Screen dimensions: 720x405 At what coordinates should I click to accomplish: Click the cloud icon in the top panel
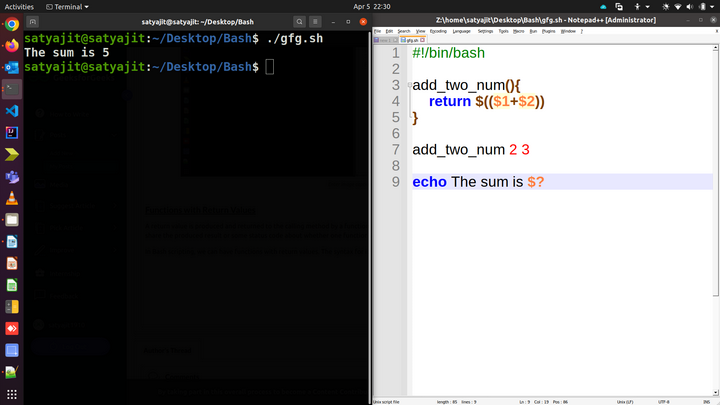[603, 7]
